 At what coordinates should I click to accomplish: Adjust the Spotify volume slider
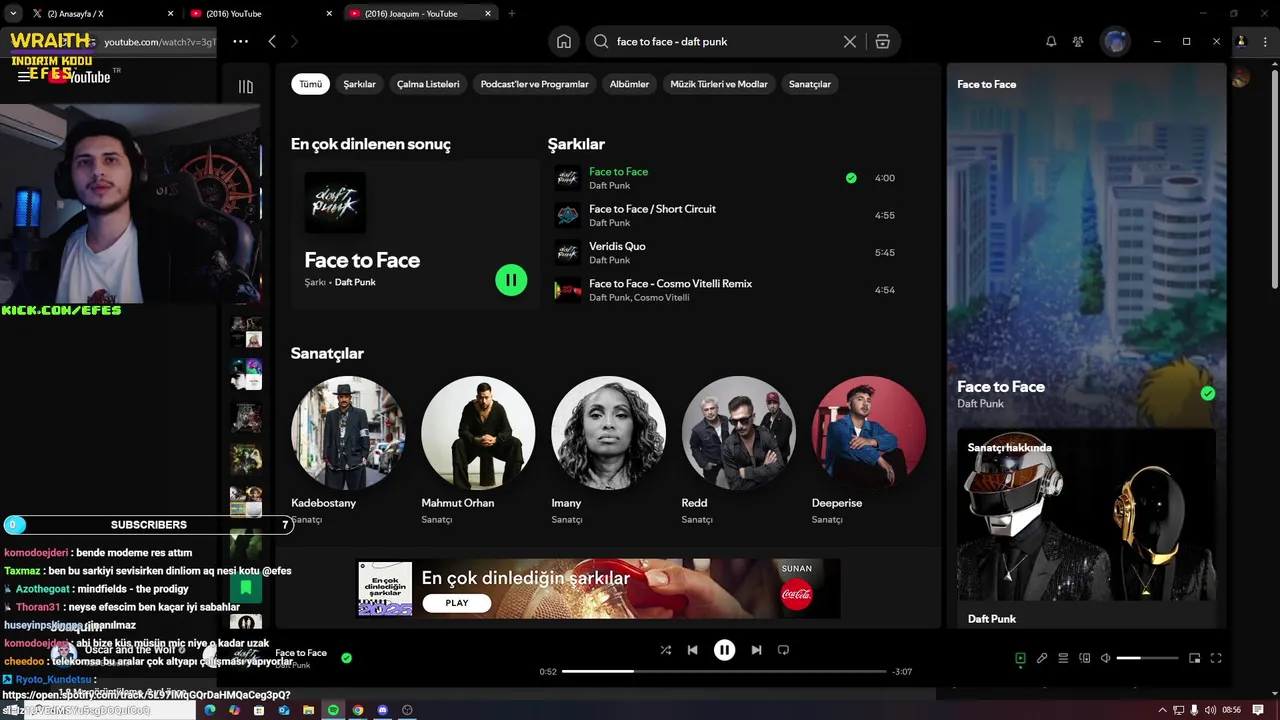click(1147, 658)
